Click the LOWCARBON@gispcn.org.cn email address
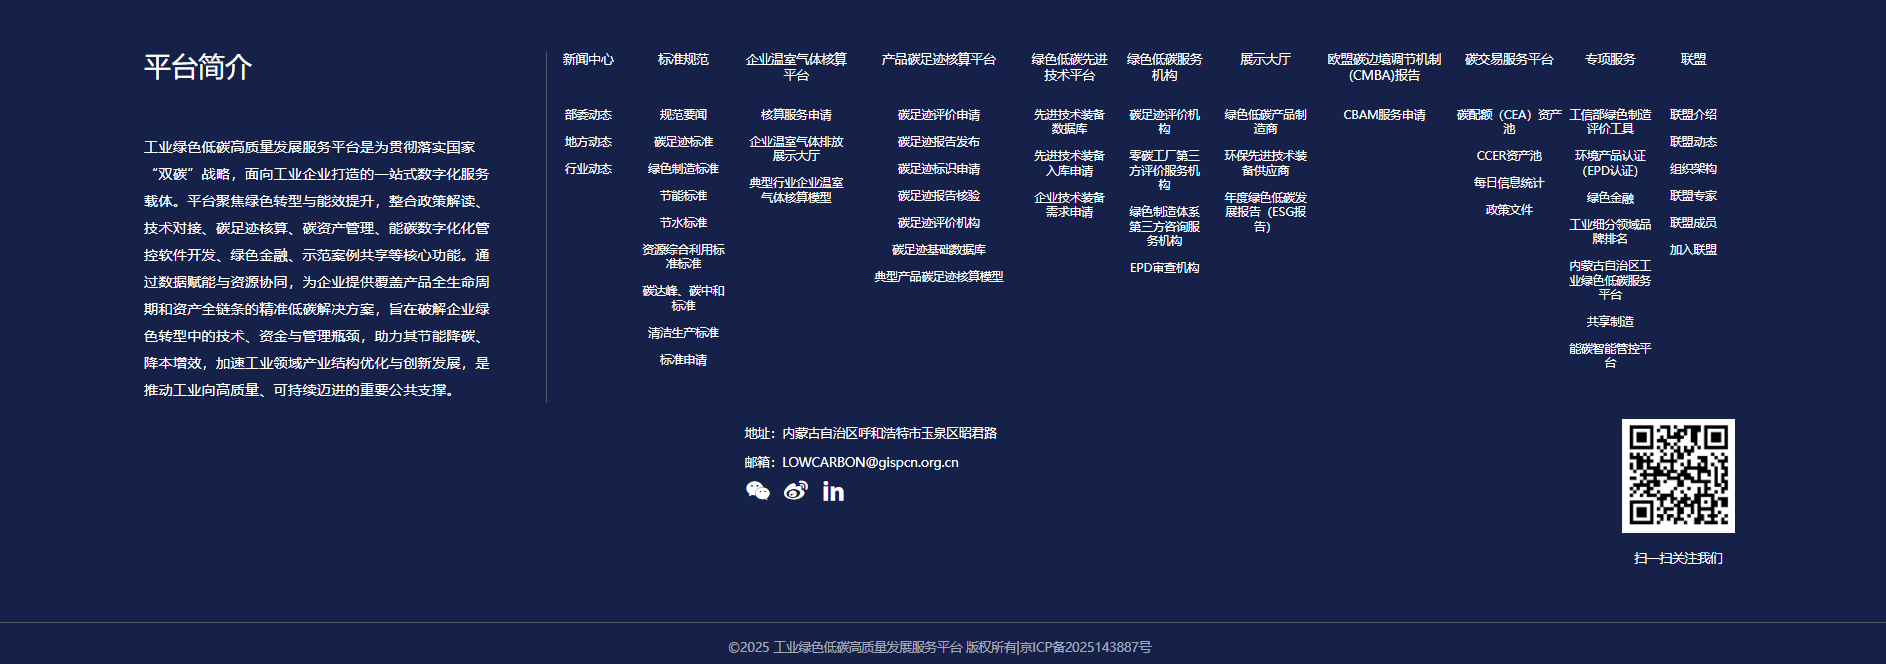 870,463
